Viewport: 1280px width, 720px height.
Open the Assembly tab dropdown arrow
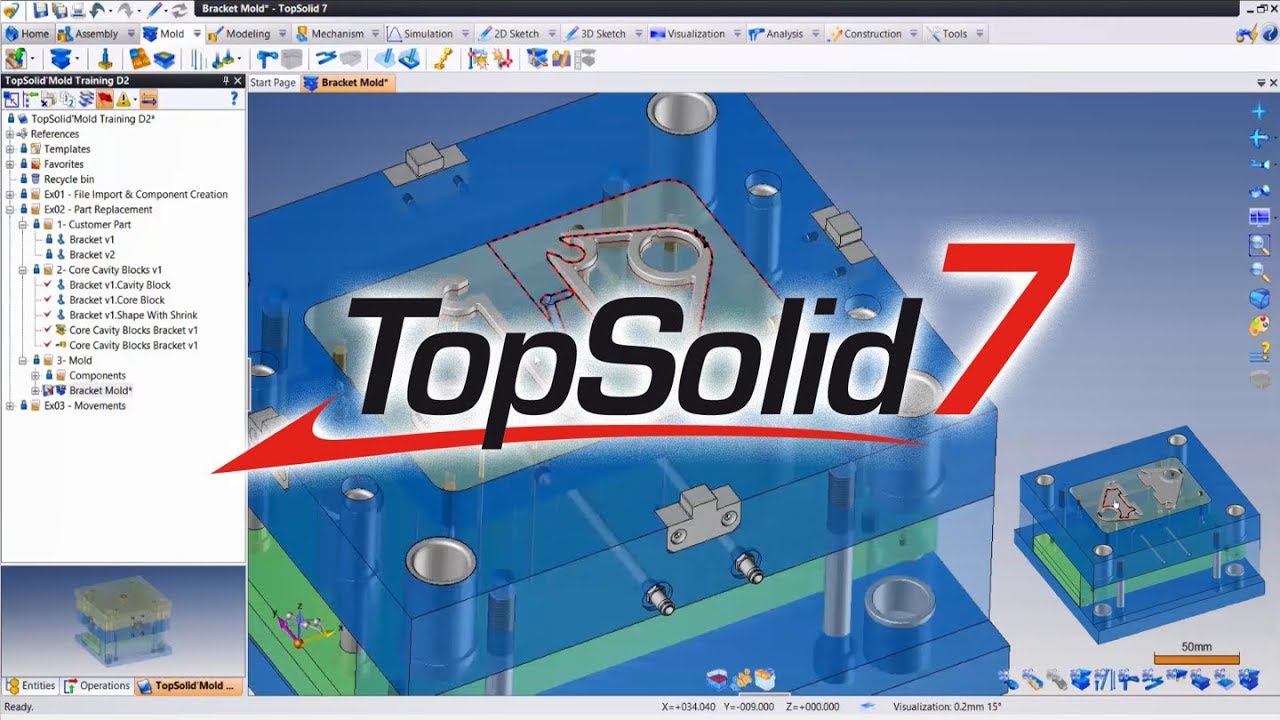(x=131, y=34)
